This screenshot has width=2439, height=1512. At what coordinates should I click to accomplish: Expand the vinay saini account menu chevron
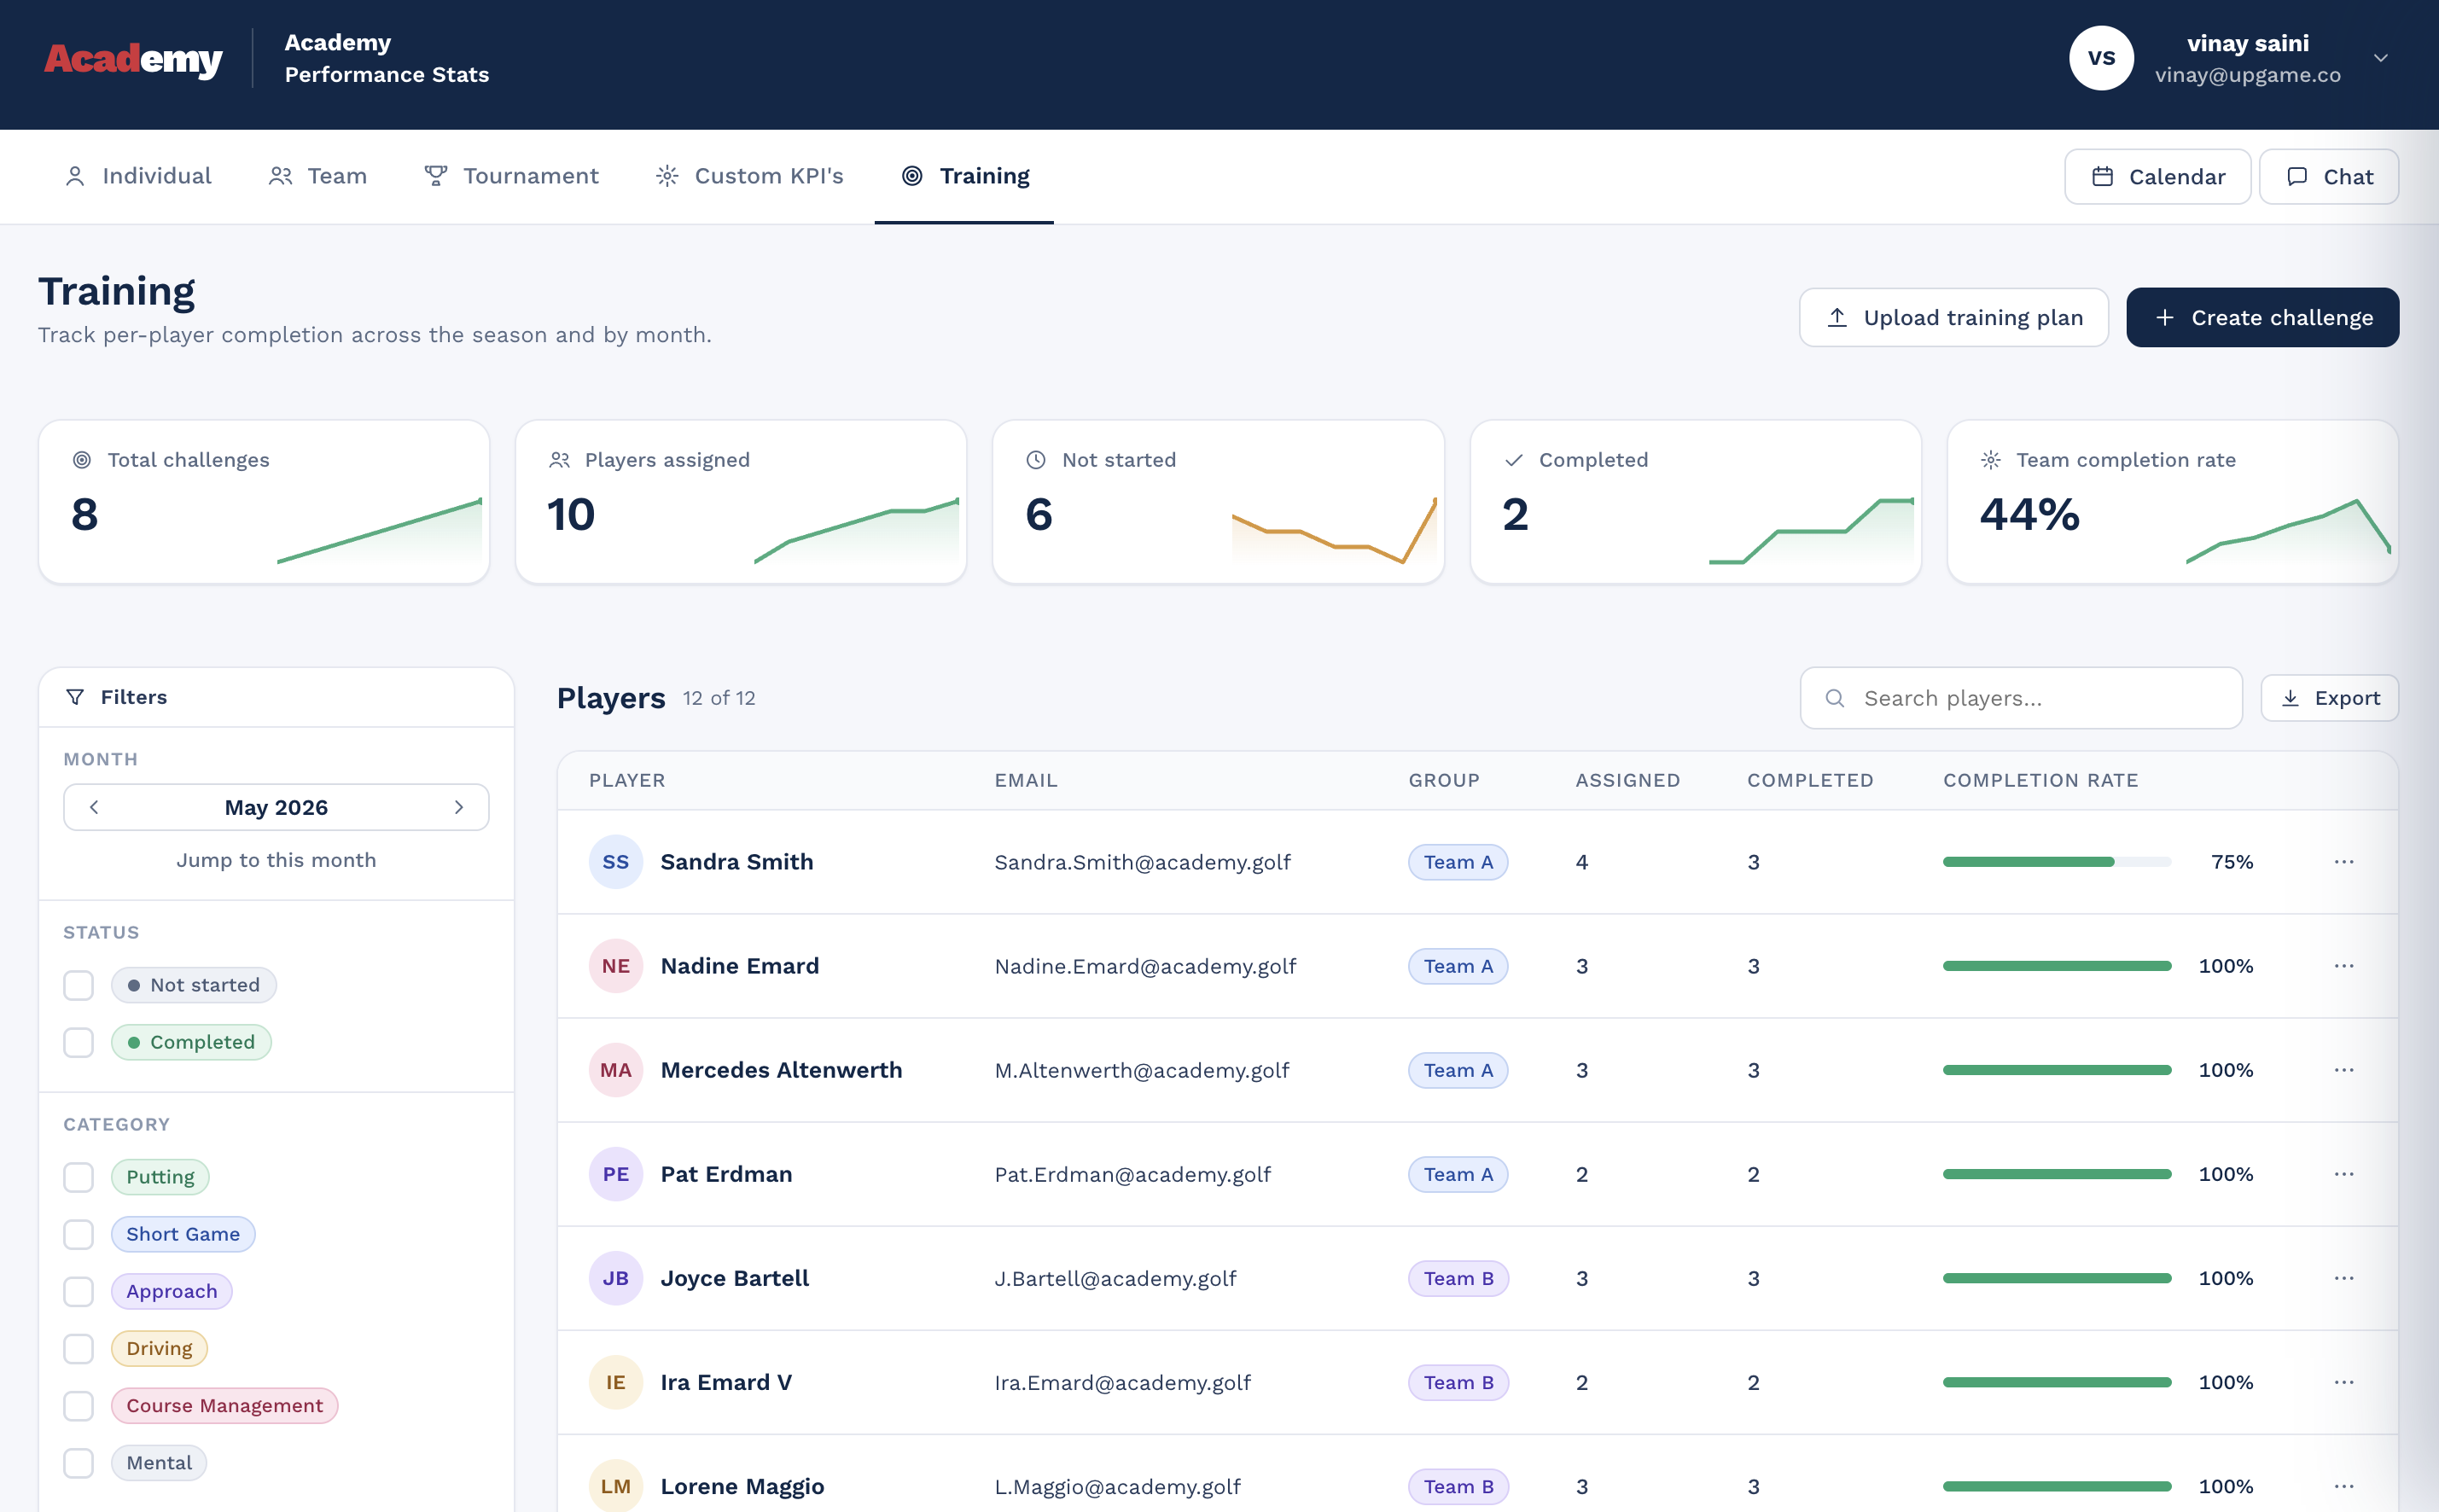(2381, 58)
